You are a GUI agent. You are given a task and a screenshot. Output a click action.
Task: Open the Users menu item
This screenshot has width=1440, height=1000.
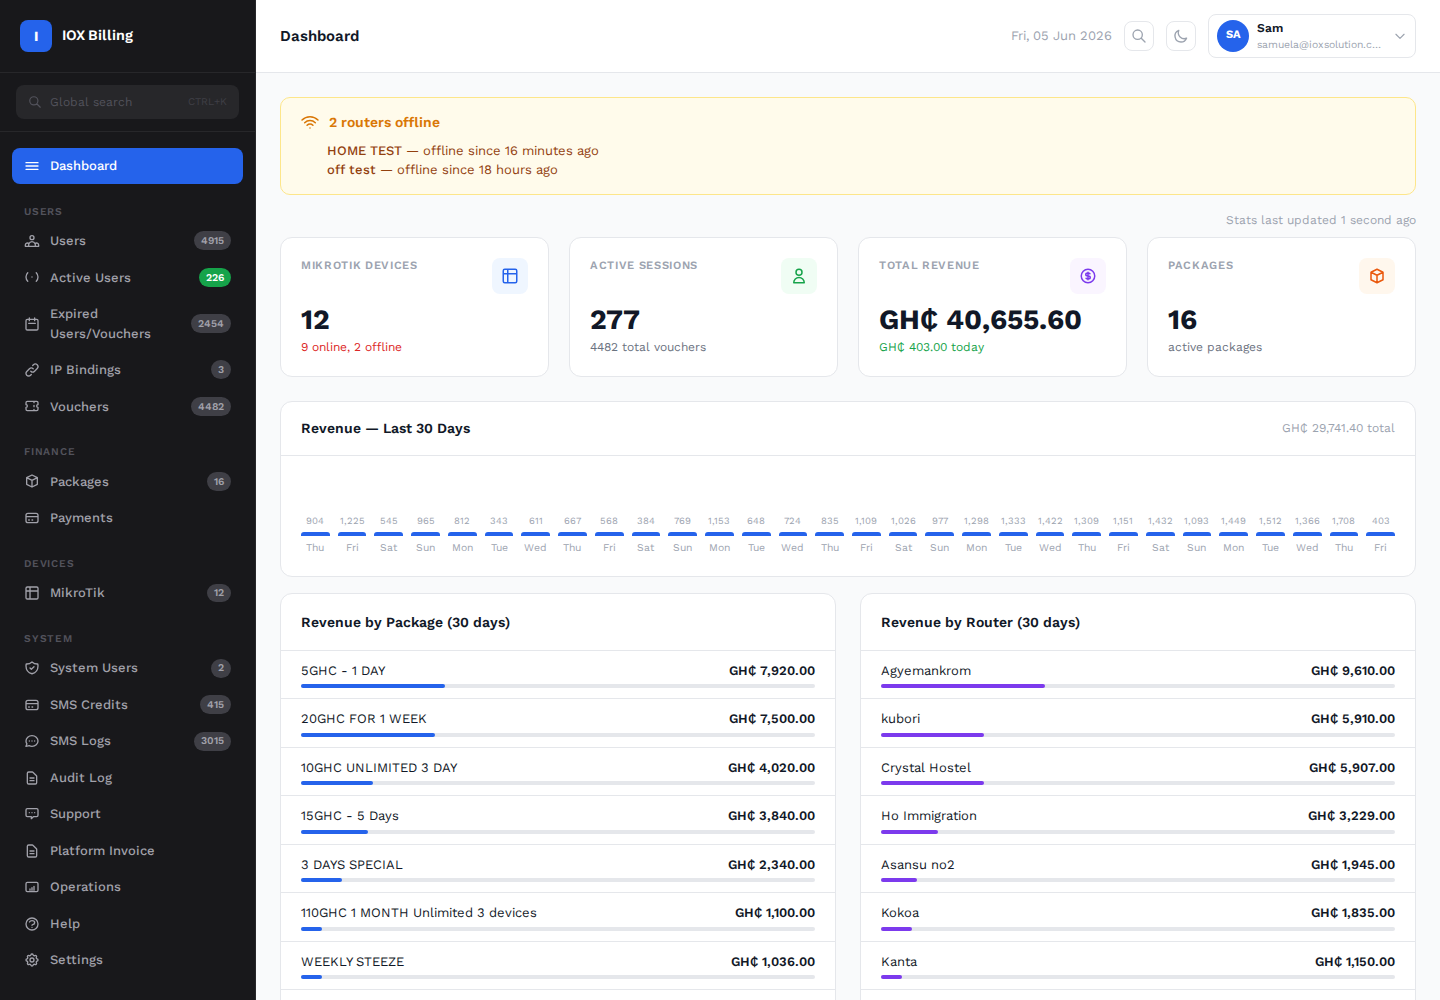click(127, 241)
